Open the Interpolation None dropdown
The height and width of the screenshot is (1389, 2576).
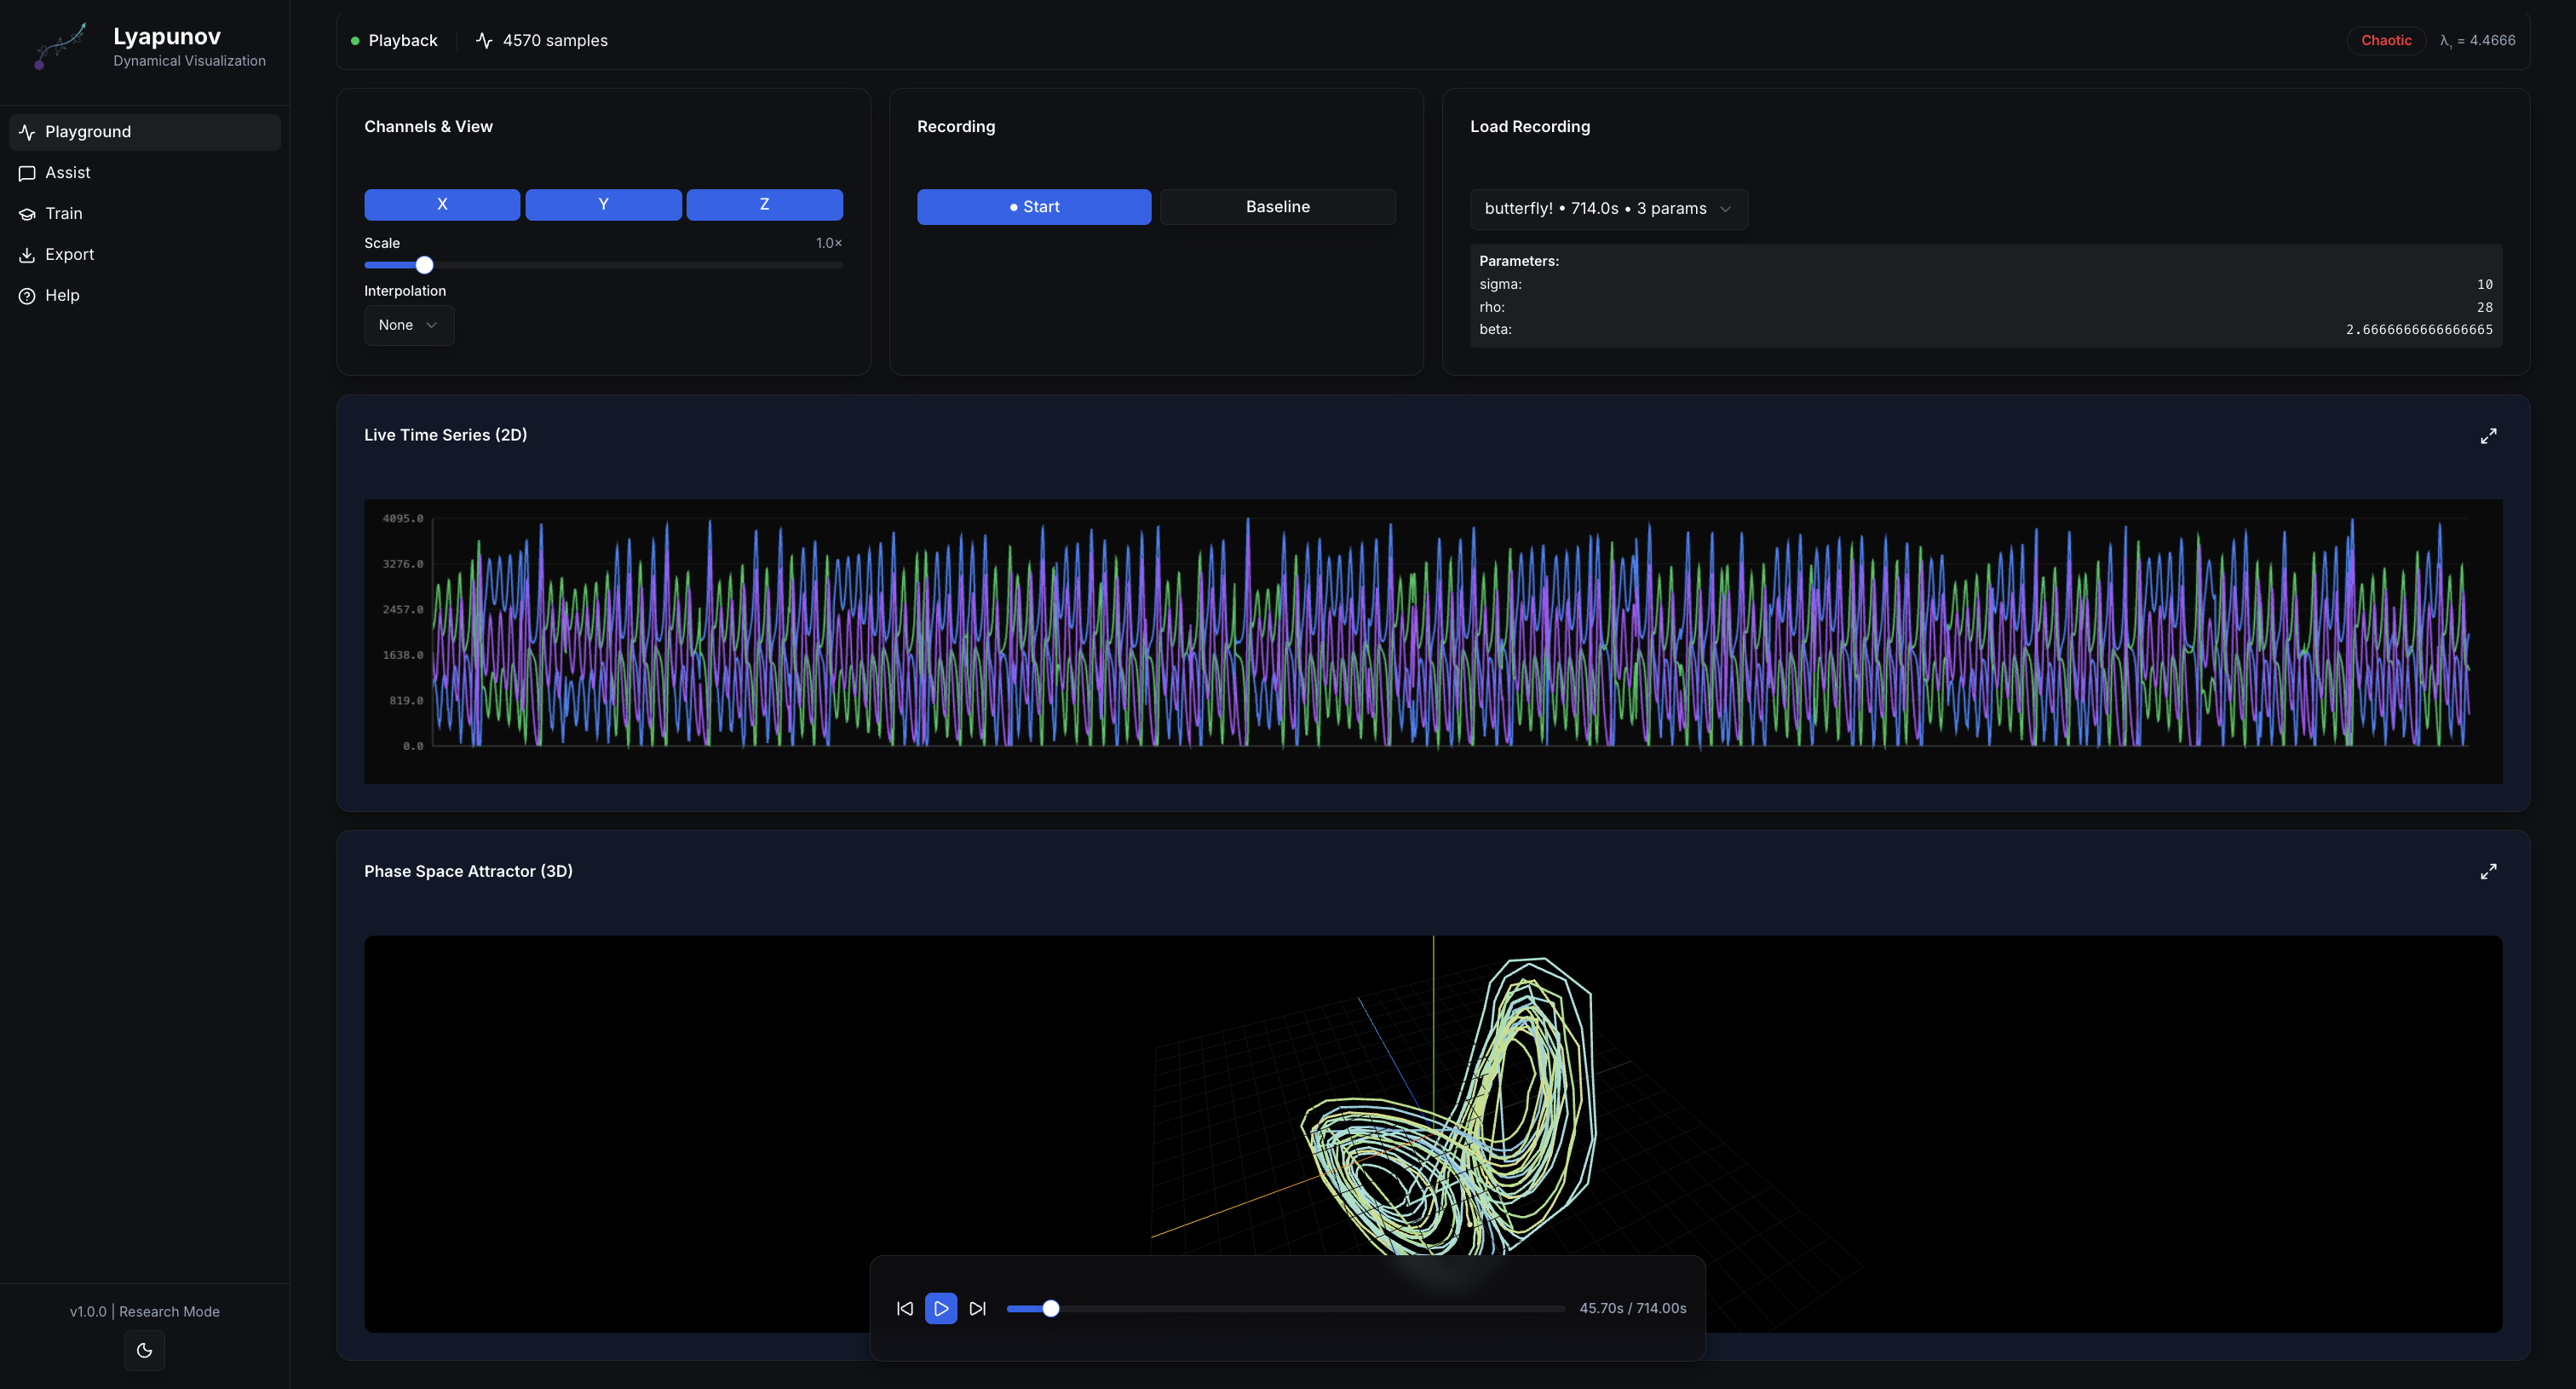point(408,325)
